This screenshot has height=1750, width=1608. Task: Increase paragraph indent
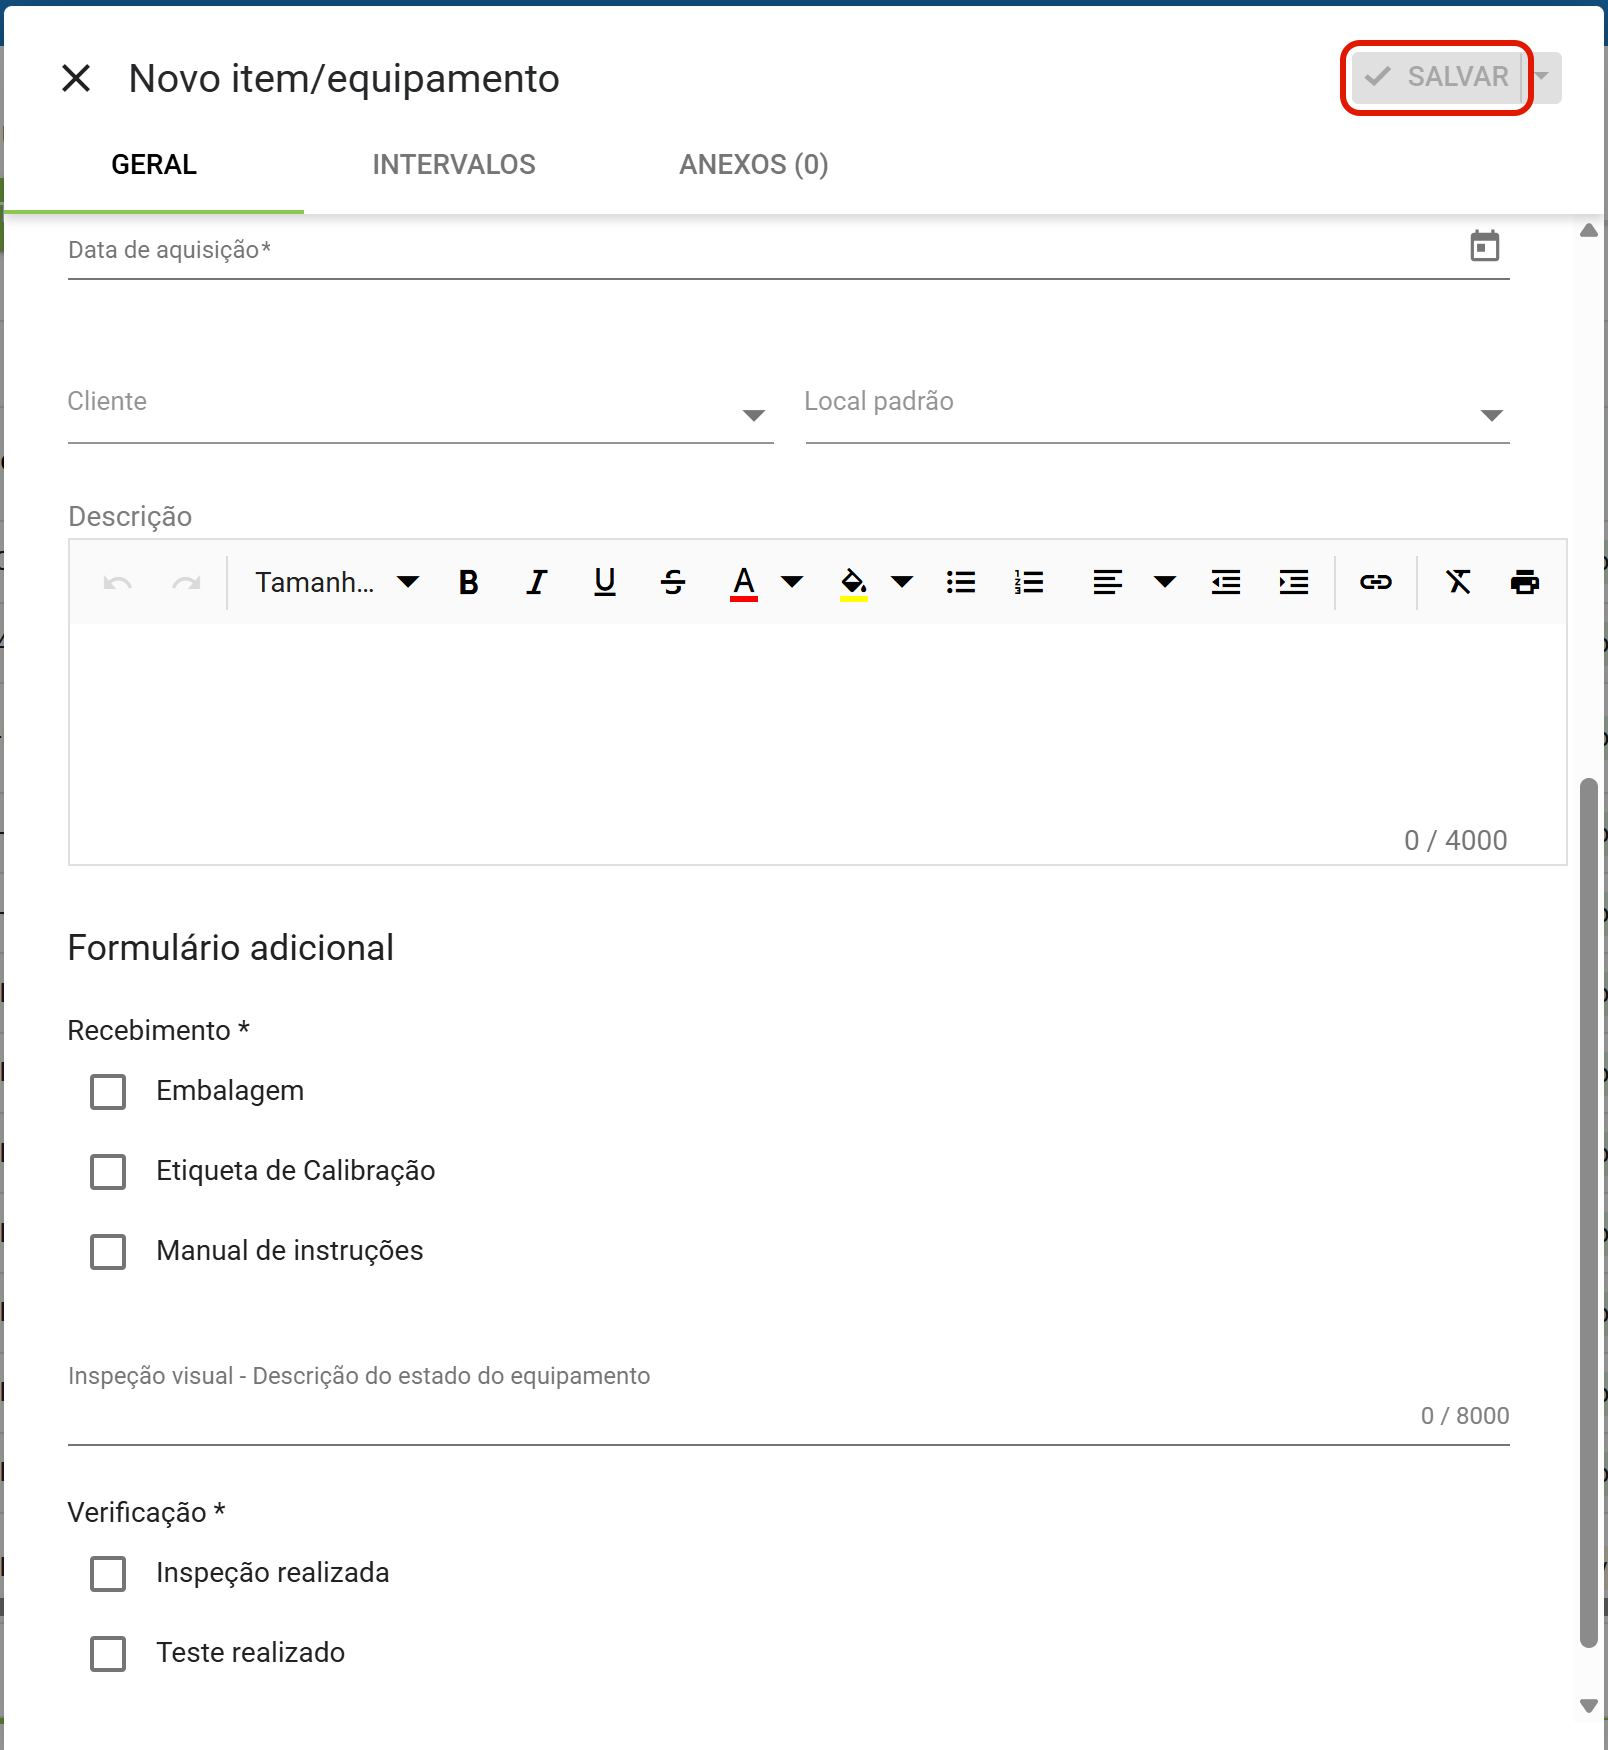point(1294,582)
